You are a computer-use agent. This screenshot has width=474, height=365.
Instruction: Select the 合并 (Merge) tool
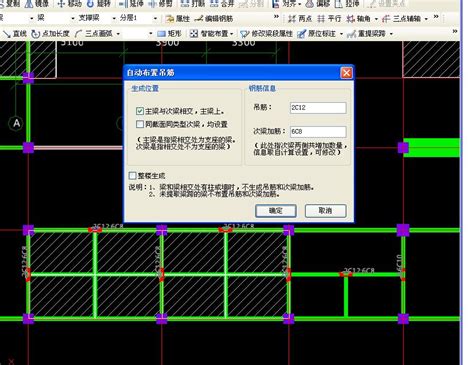click(222, 4)
